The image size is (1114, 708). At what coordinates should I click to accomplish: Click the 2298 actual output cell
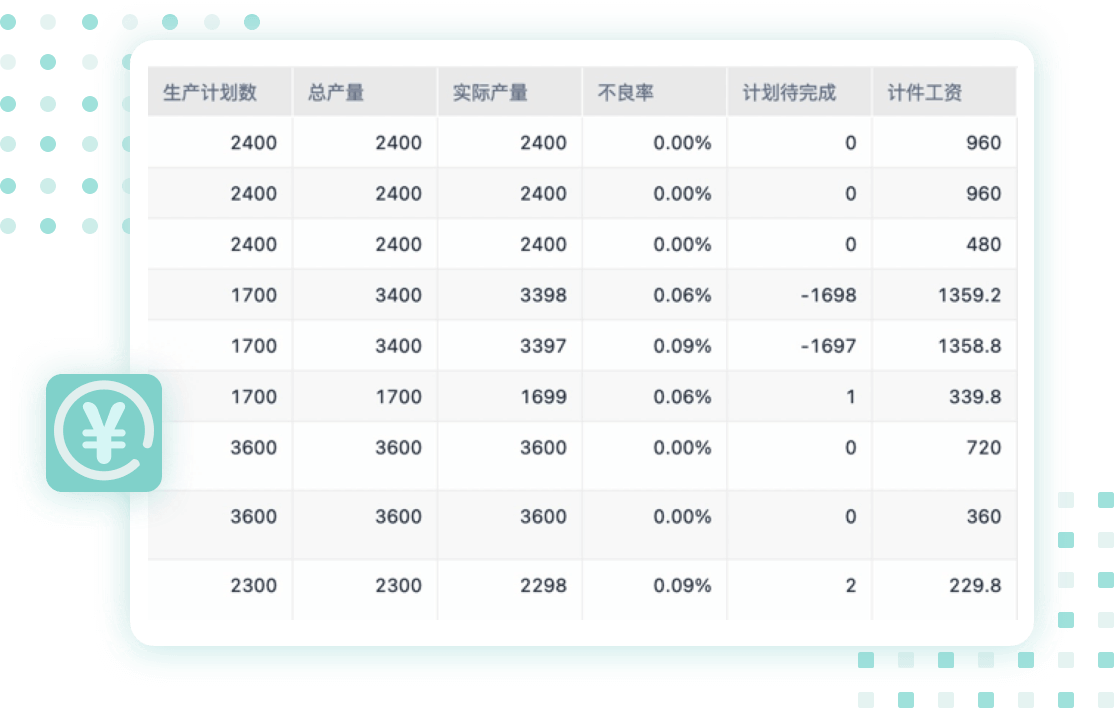(x=510, y=589)
